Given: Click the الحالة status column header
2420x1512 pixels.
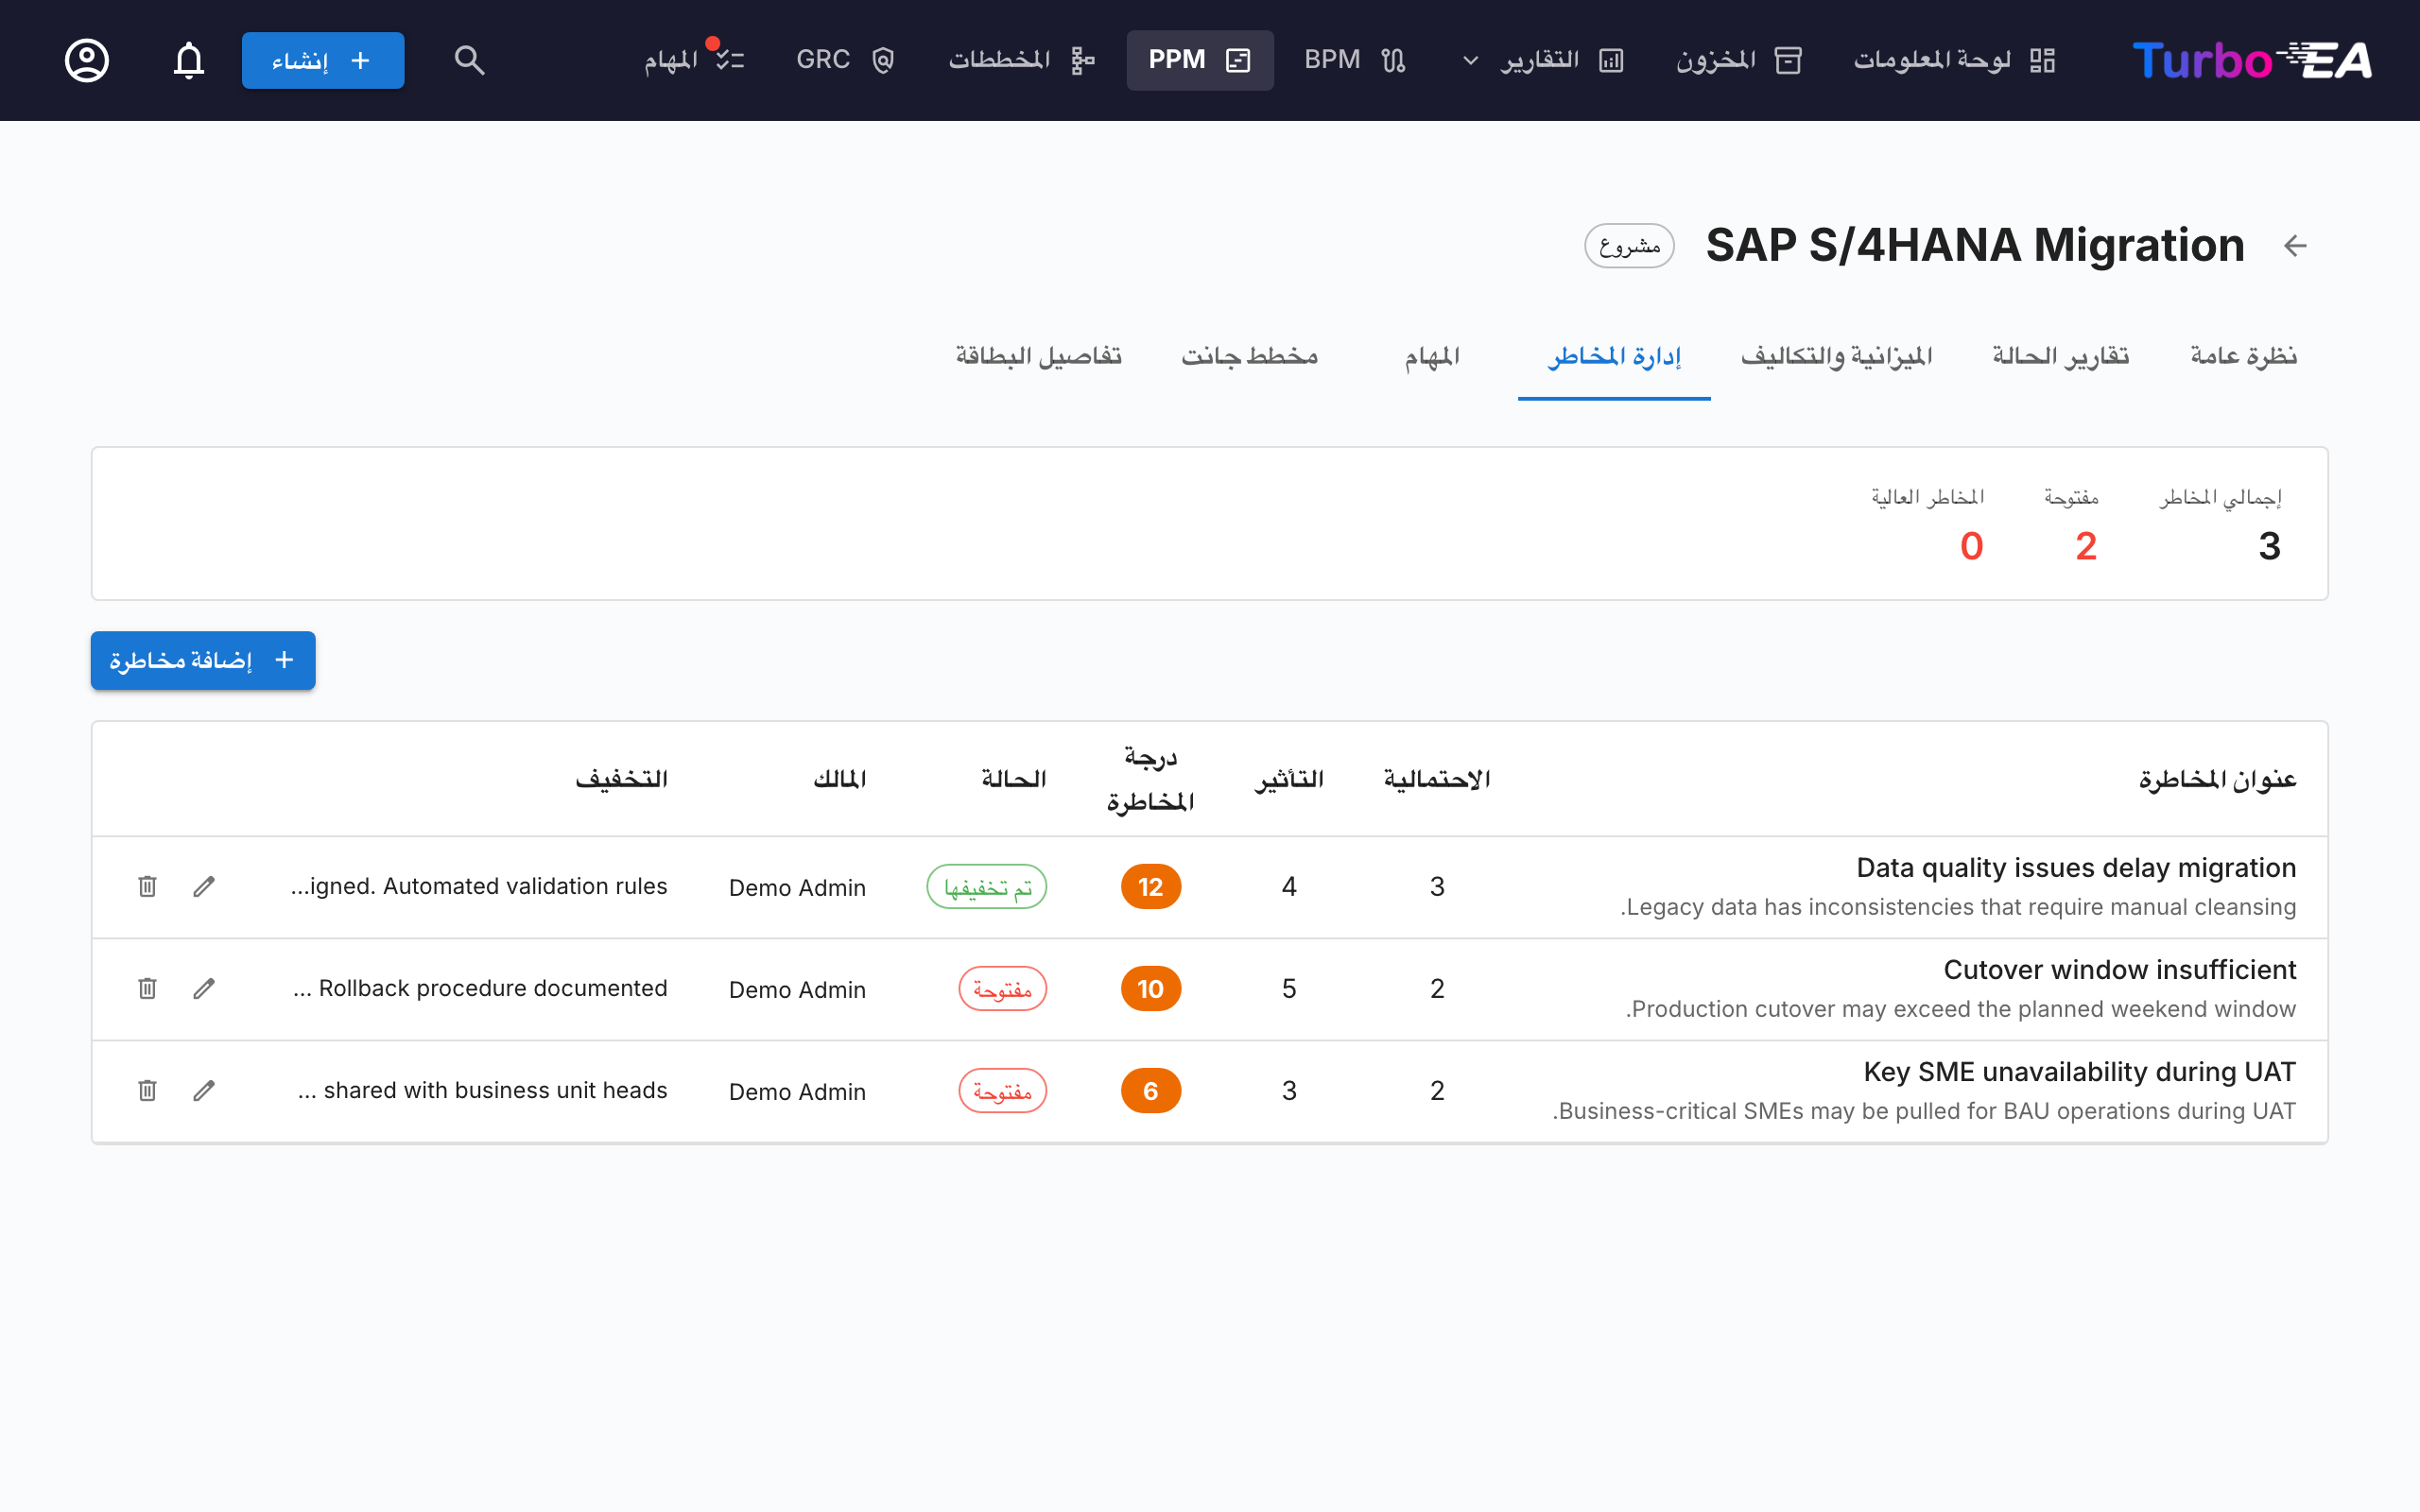Looking at the screenshot, I should coord(1014,779).
